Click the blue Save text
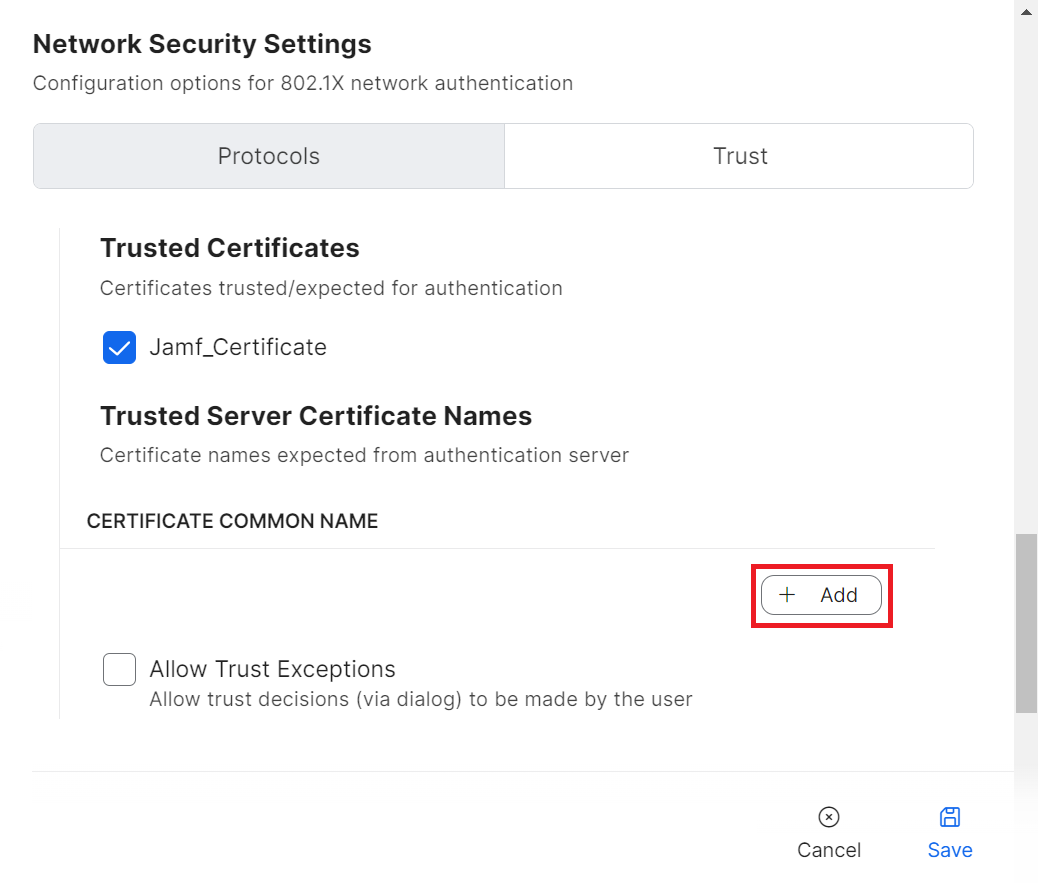Screen dimensions: 1038x883 pos(949,850)
